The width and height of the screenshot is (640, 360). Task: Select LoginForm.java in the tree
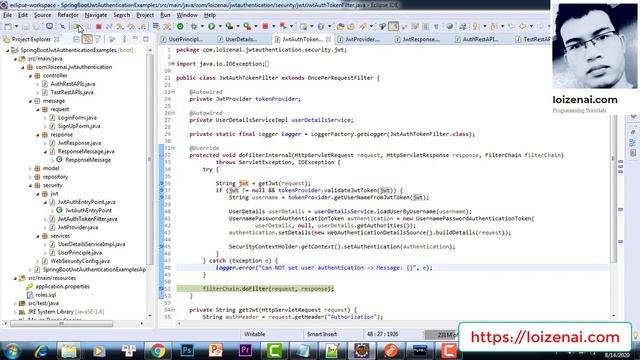[77, 118]
